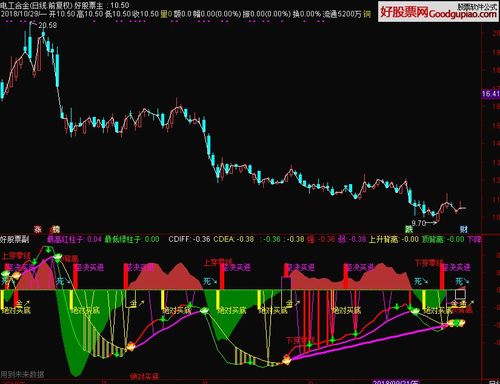Screen dimensions: 500x384
Task: Click the 用到未来数据 notice at bottom left
Action: click(22, 374)
